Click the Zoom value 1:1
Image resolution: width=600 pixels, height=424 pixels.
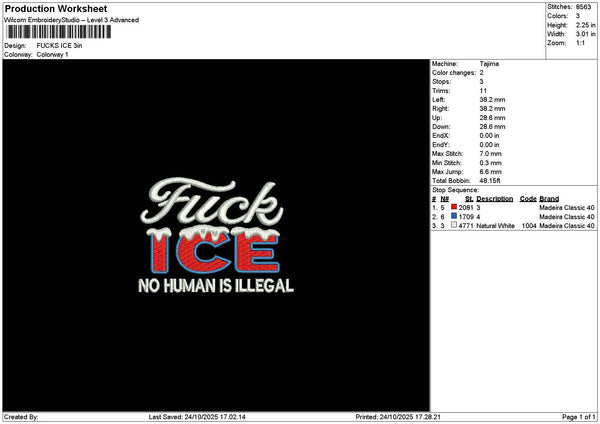580,43
